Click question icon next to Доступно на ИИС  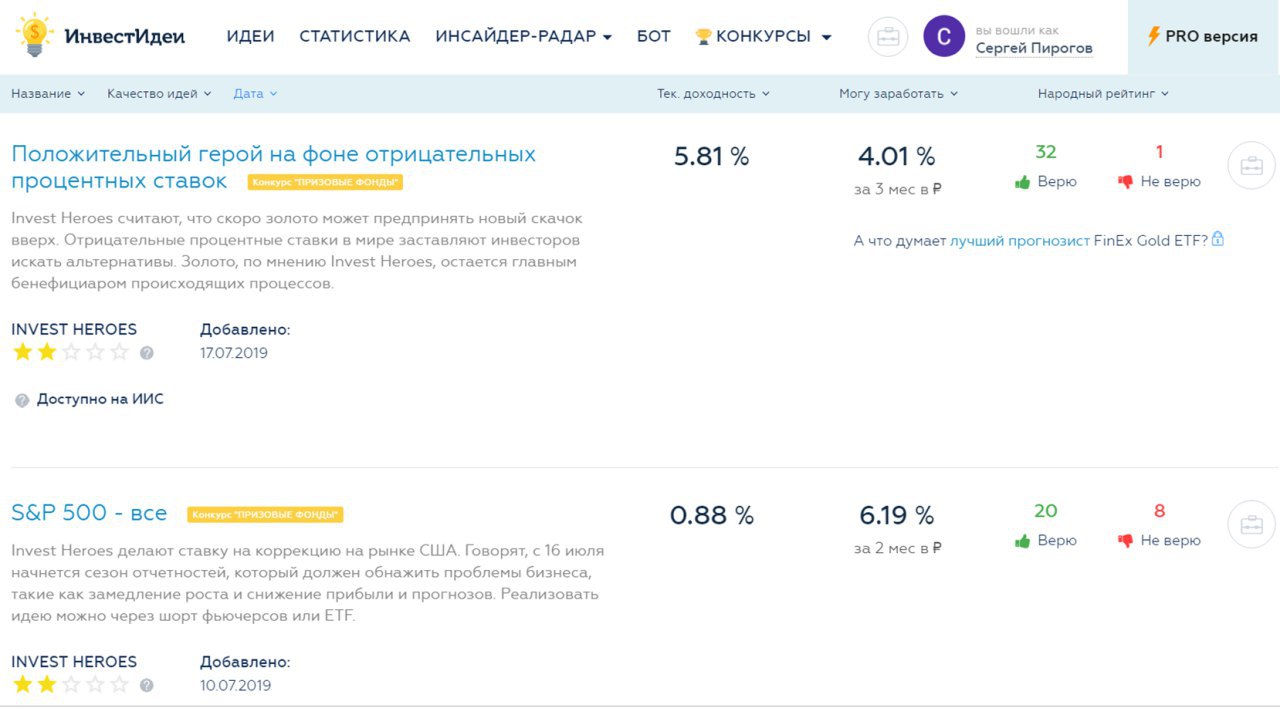(22, 400)
